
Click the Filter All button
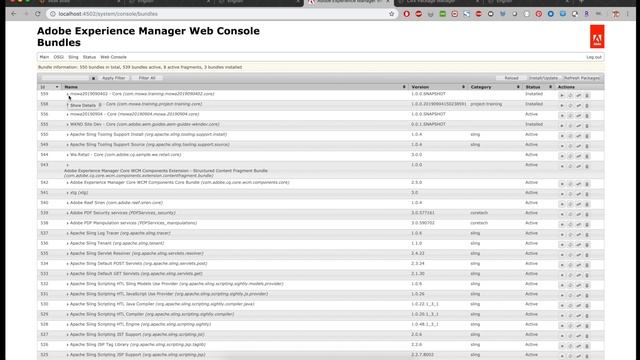[x=147, y=78]
